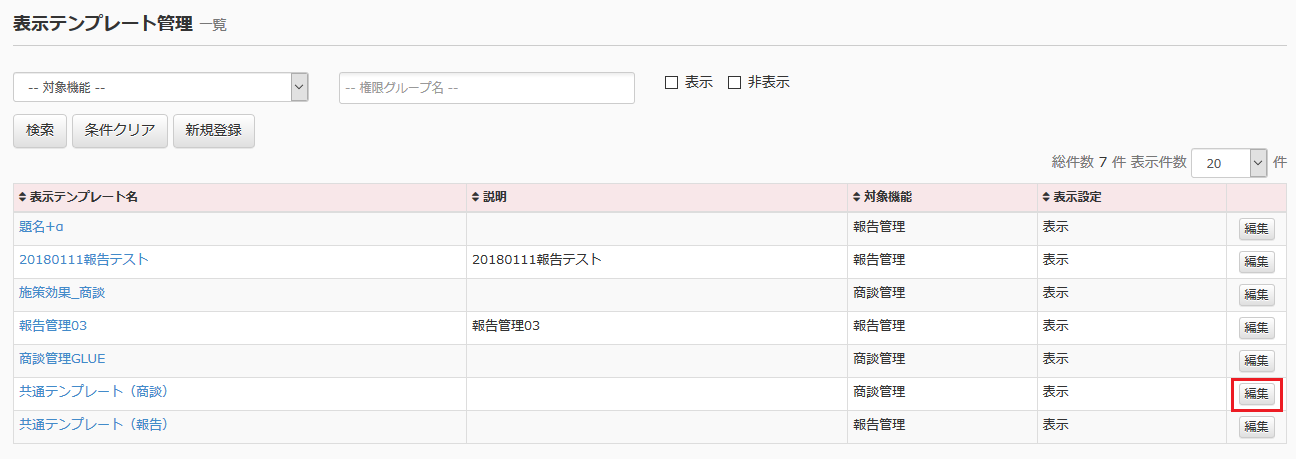Click 編集 for 報告管理03 row
Image resolution: width=1296 pixels, height=459 pixels.
click(1256, 328)
